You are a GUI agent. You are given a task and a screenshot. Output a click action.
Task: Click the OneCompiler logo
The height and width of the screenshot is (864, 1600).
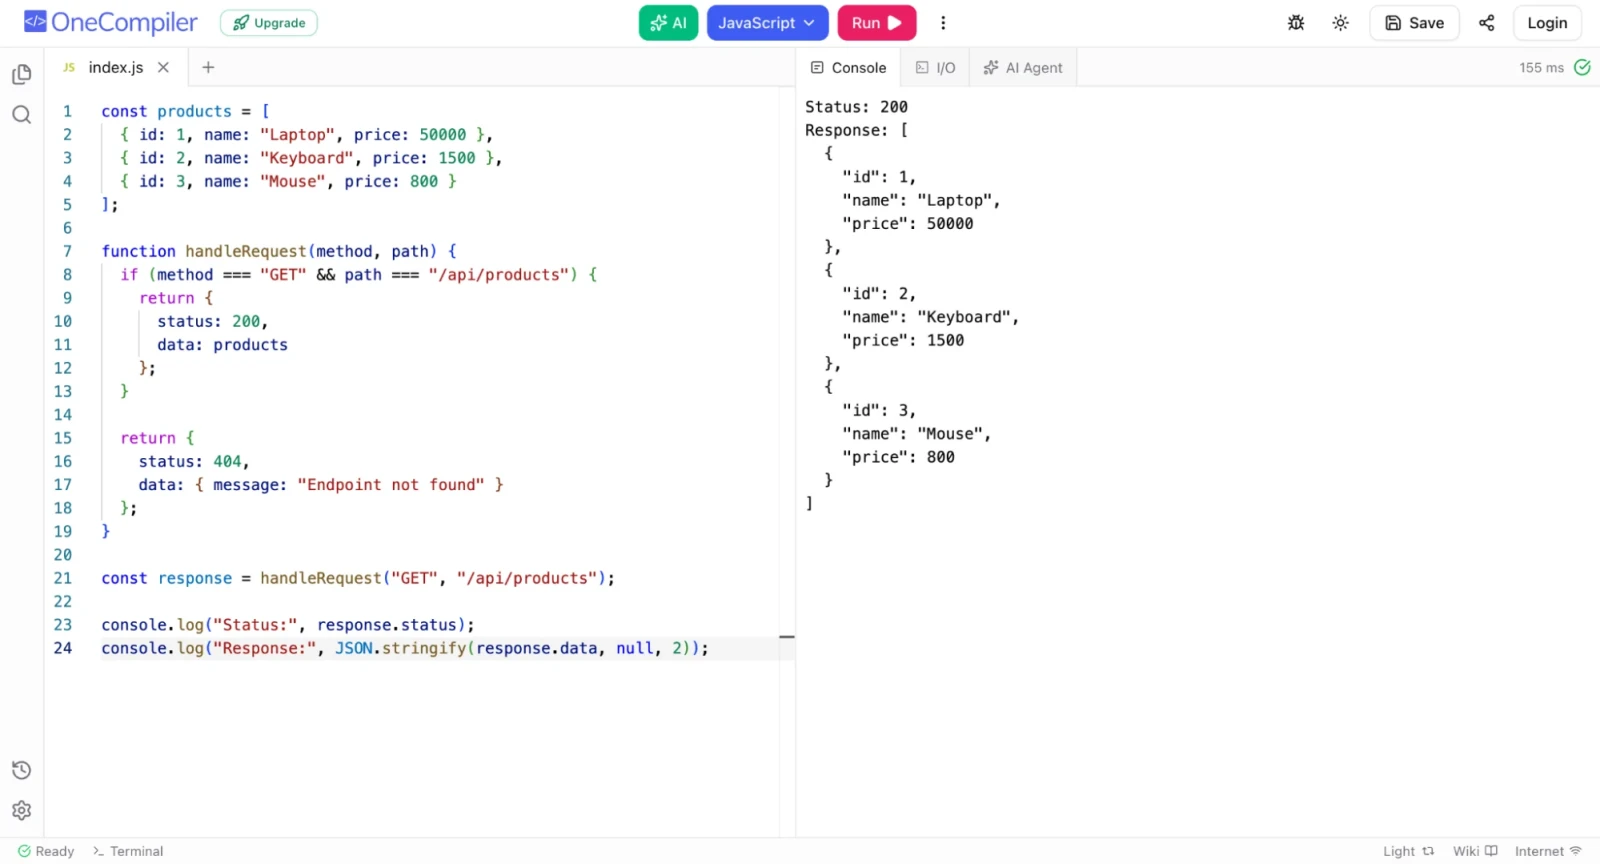coord(111,22)
